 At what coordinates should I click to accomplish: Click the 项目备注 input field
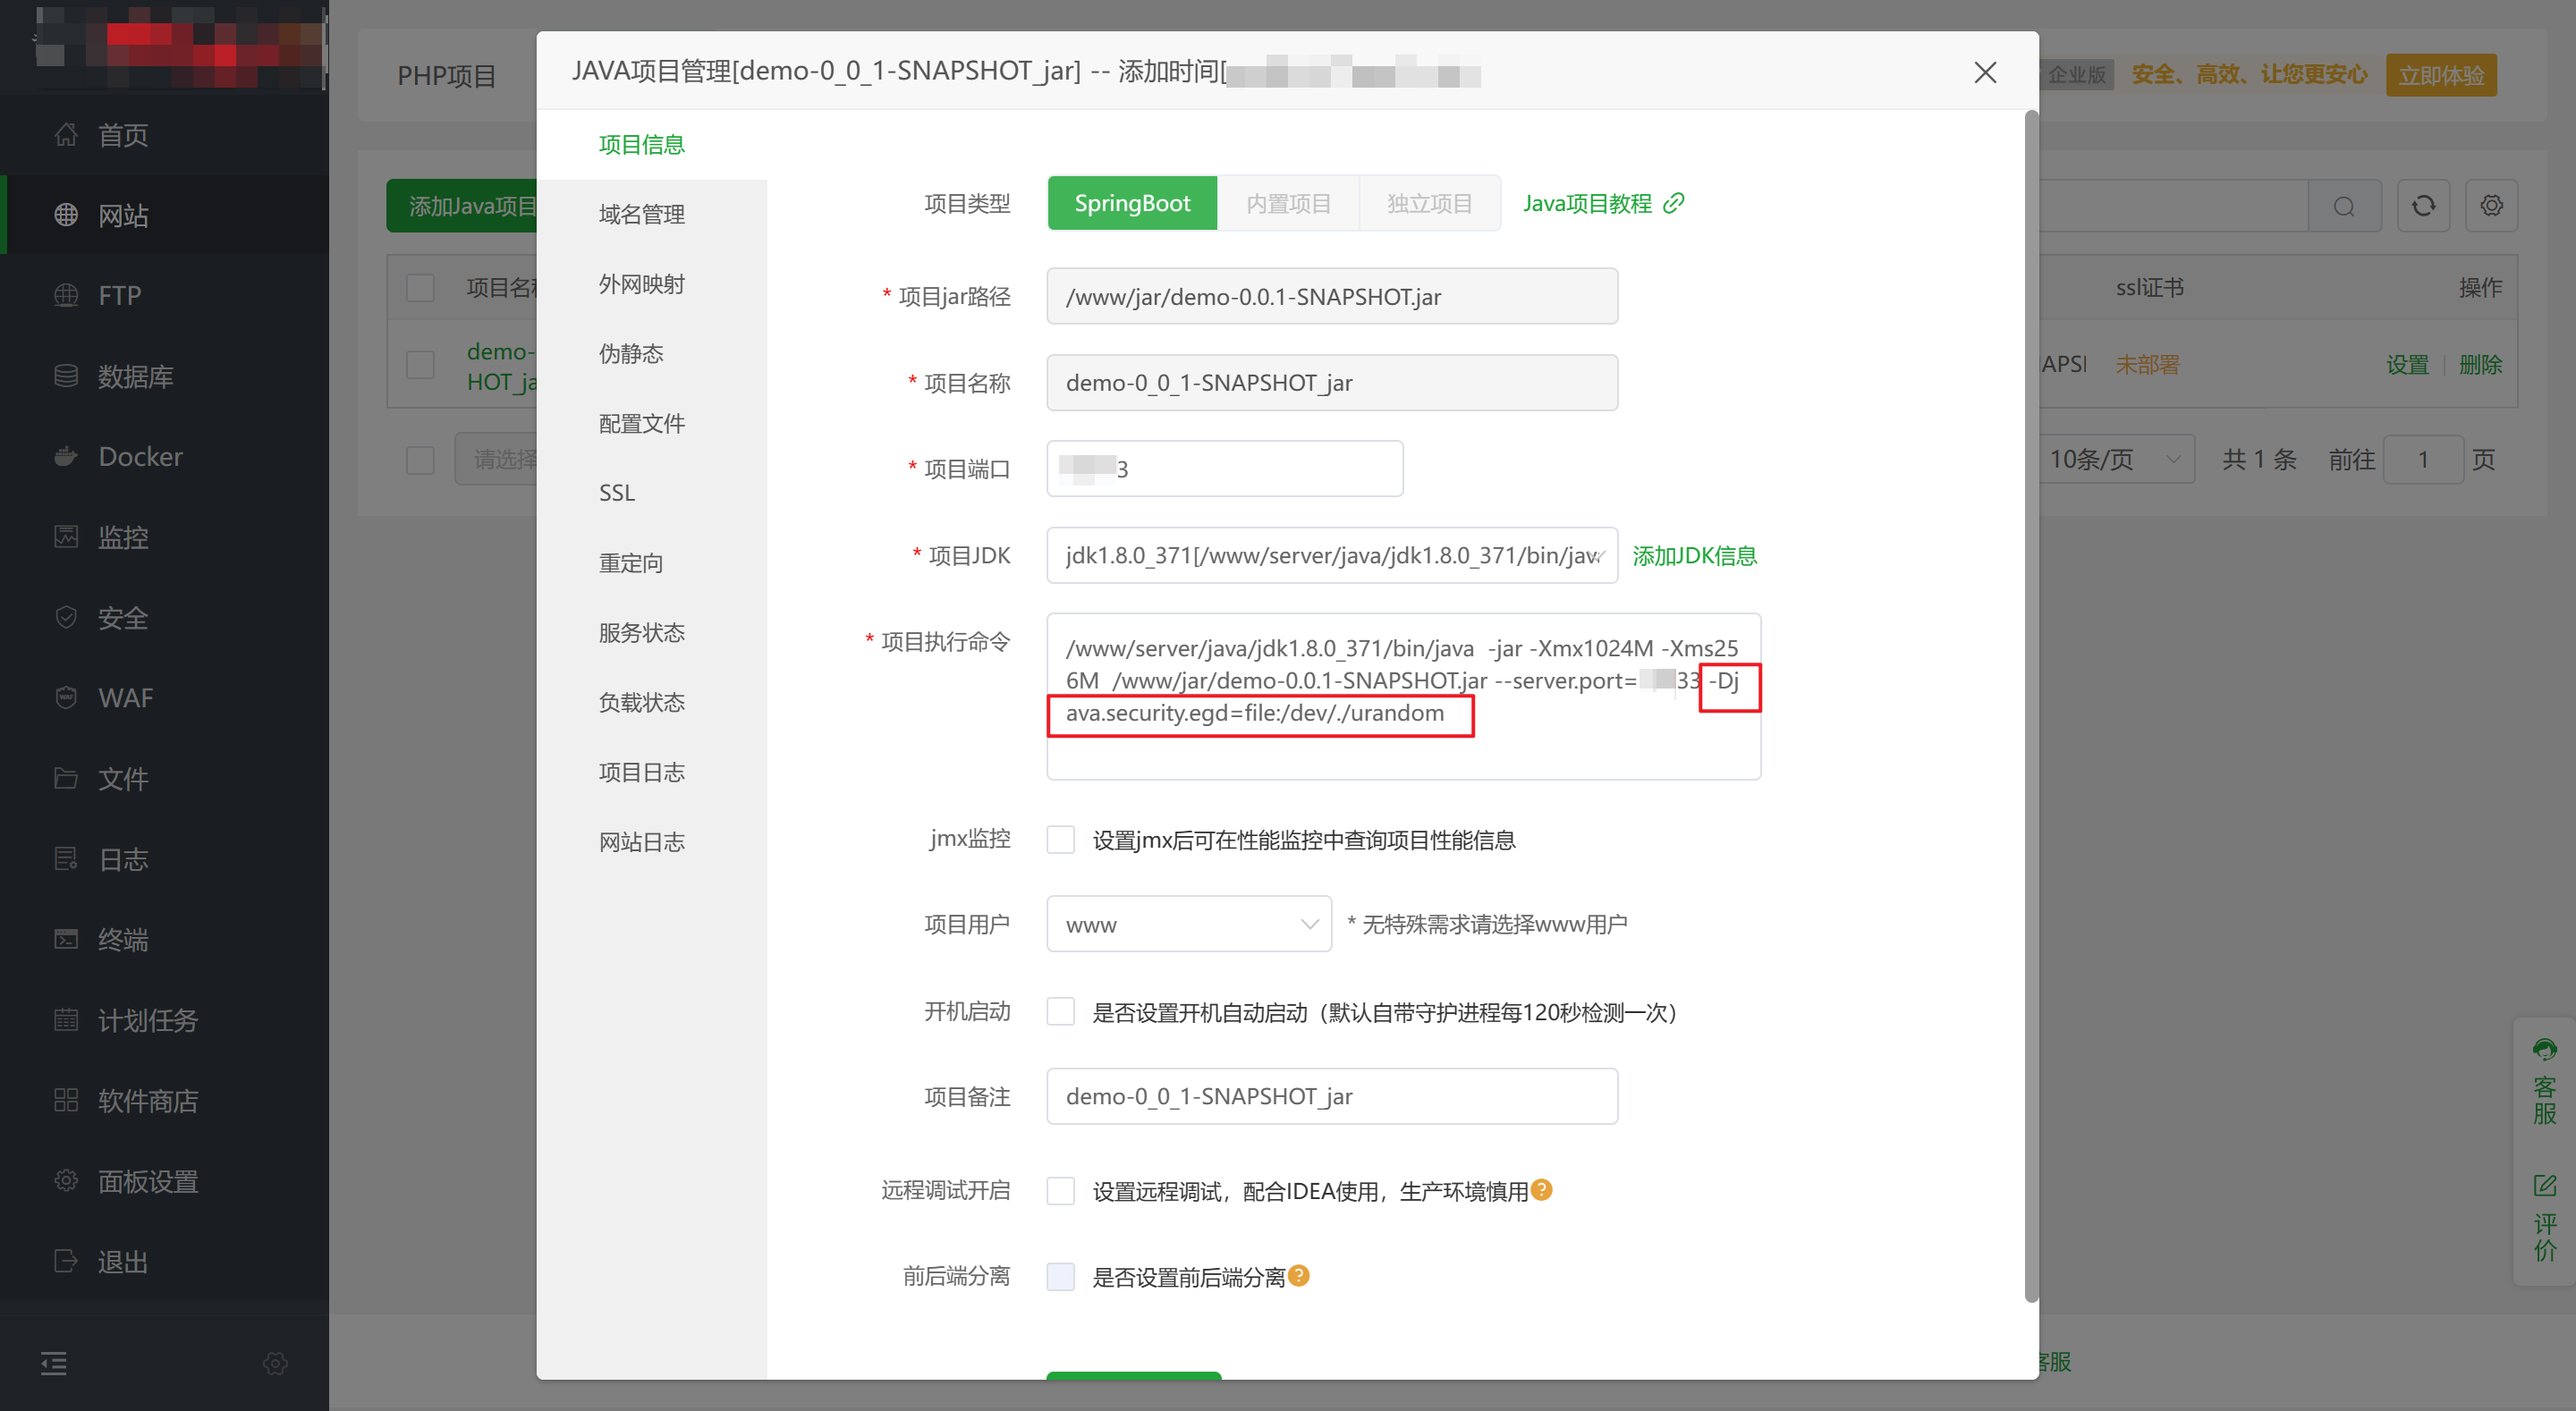(x=1331, y=1096)
